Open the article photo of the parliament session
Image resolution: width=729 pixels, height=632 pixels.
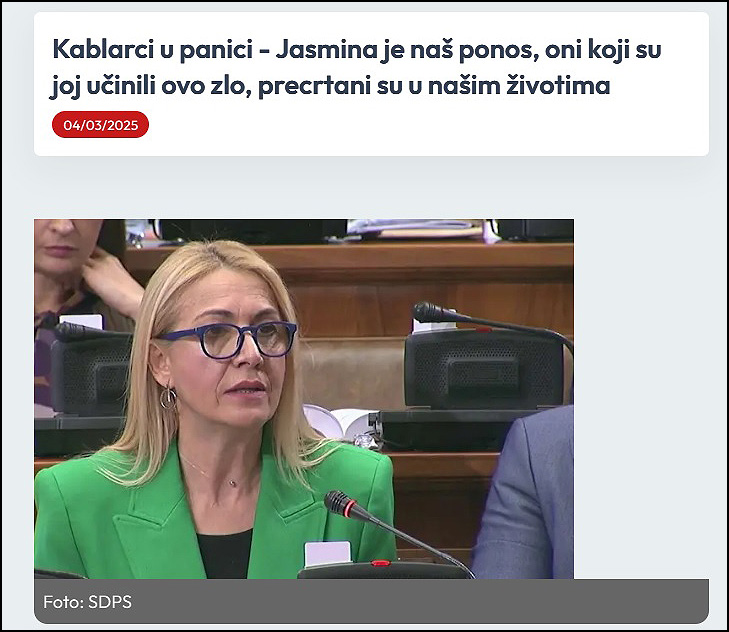click(304, 399)
